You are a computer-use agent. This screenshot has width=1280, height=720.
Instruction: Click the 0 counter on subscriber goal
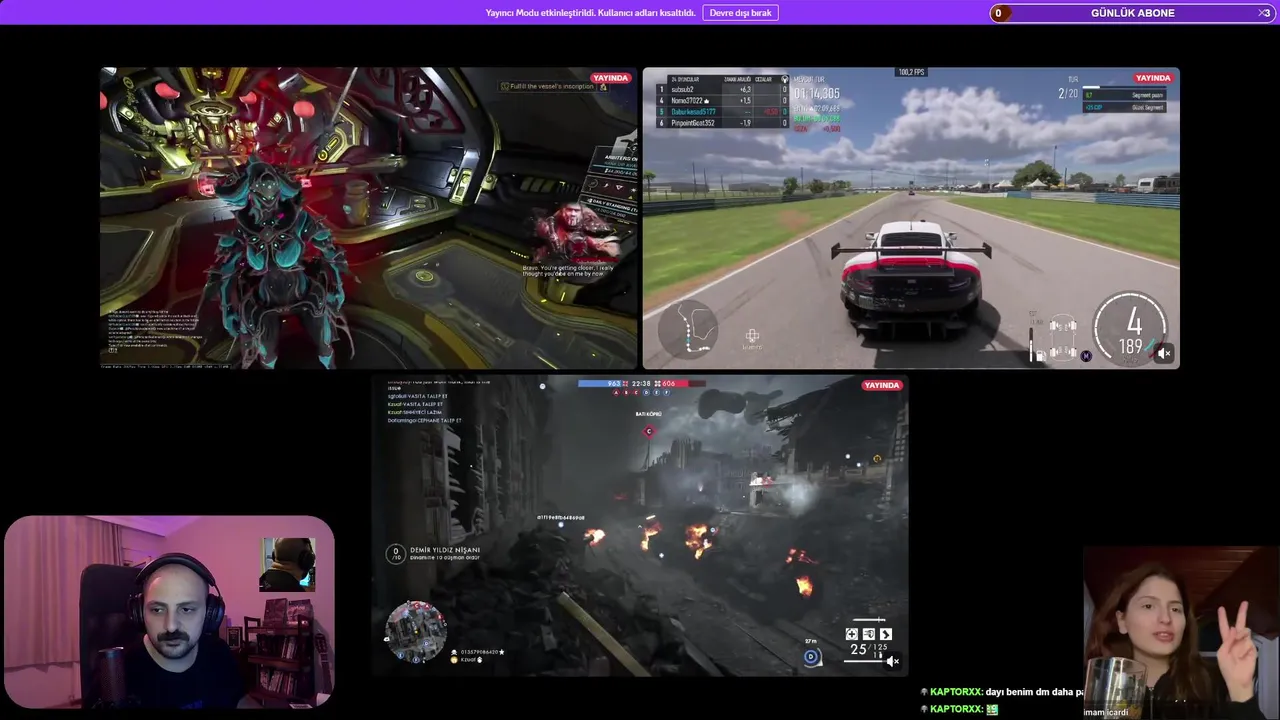[x=998, y=13]
